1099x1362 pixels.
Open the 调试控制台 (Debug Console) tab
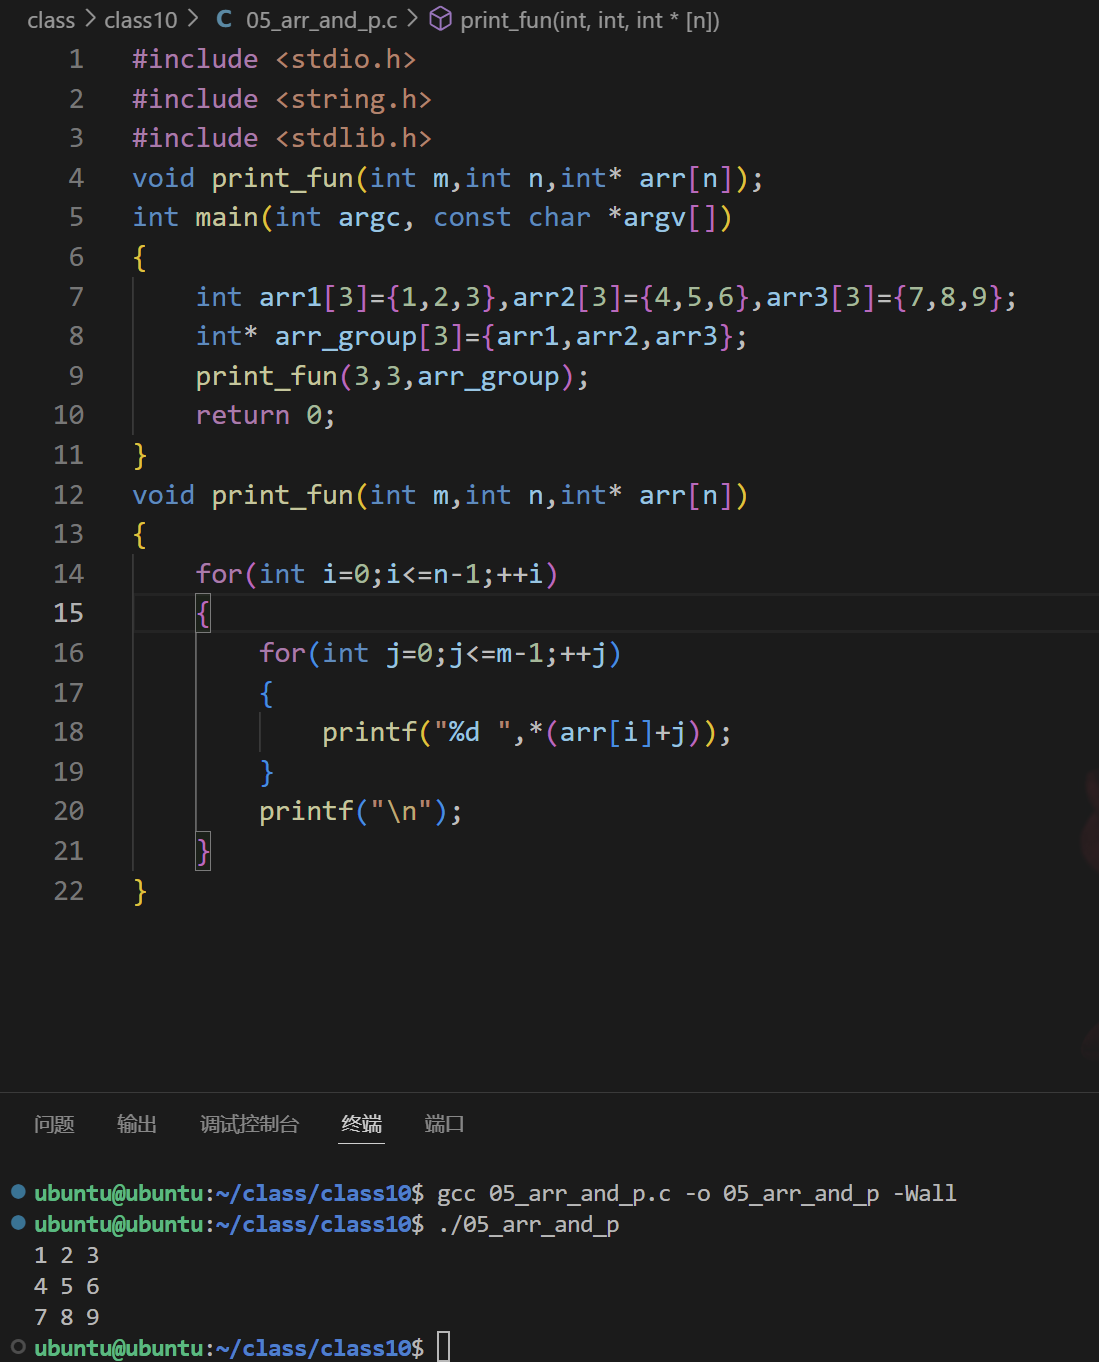click(250, 1124)
